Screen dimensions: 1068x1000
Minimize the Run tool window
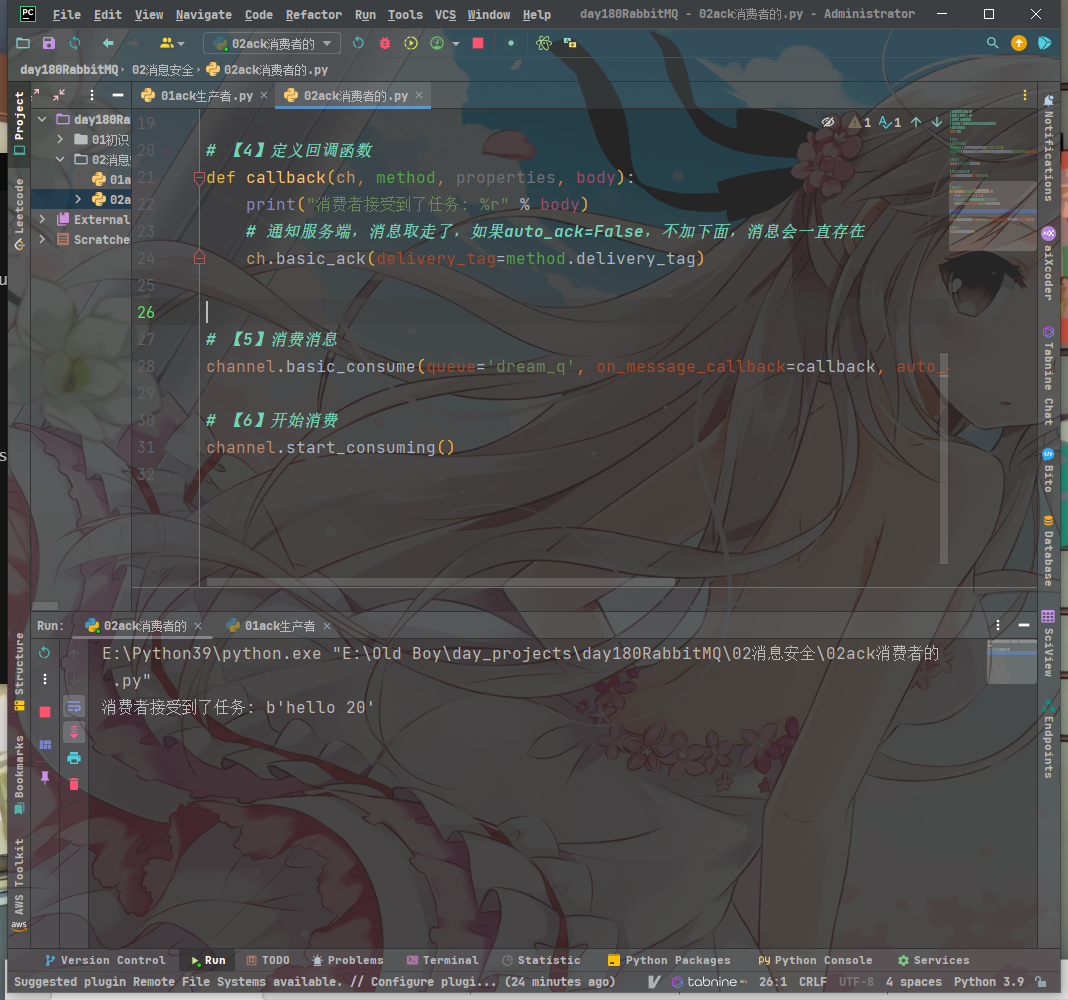coord(1024,625)
